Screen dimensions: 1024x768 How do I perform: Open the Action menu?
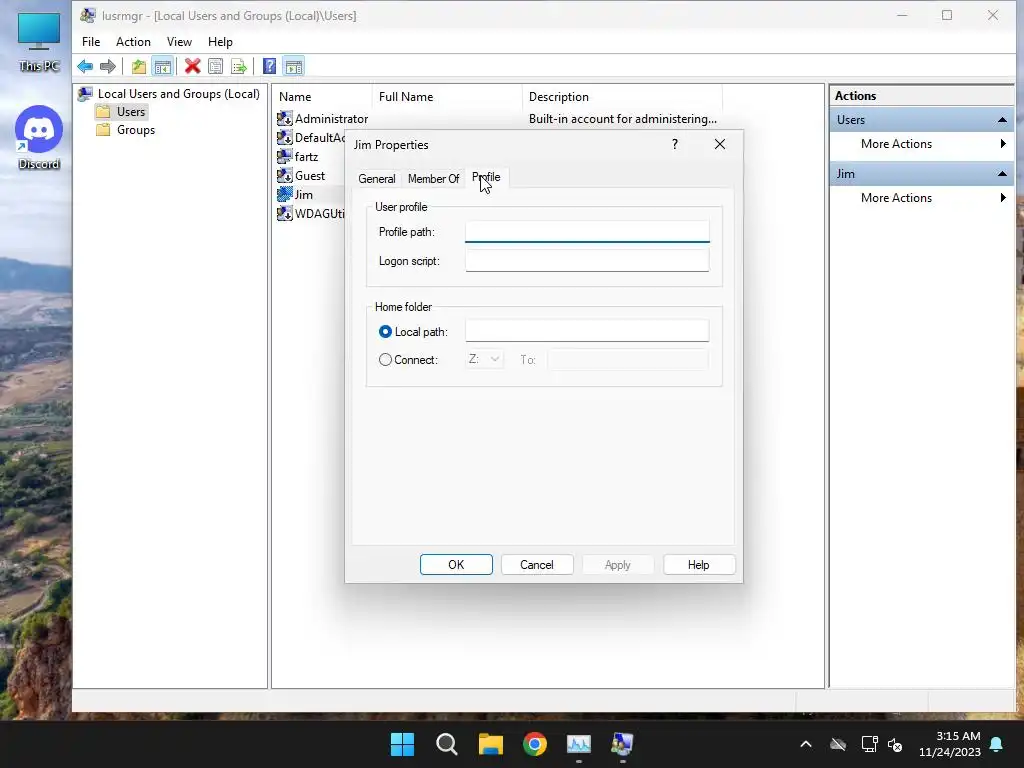[133, 42]
